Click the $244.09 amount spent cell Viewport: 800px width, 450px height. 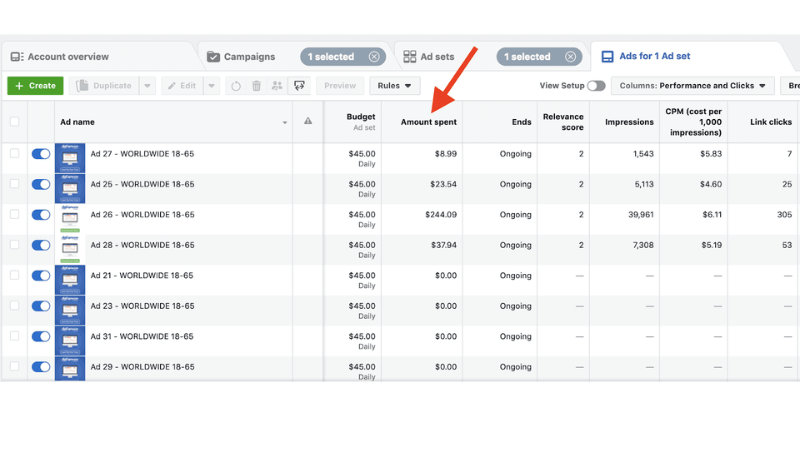point(441,215)
